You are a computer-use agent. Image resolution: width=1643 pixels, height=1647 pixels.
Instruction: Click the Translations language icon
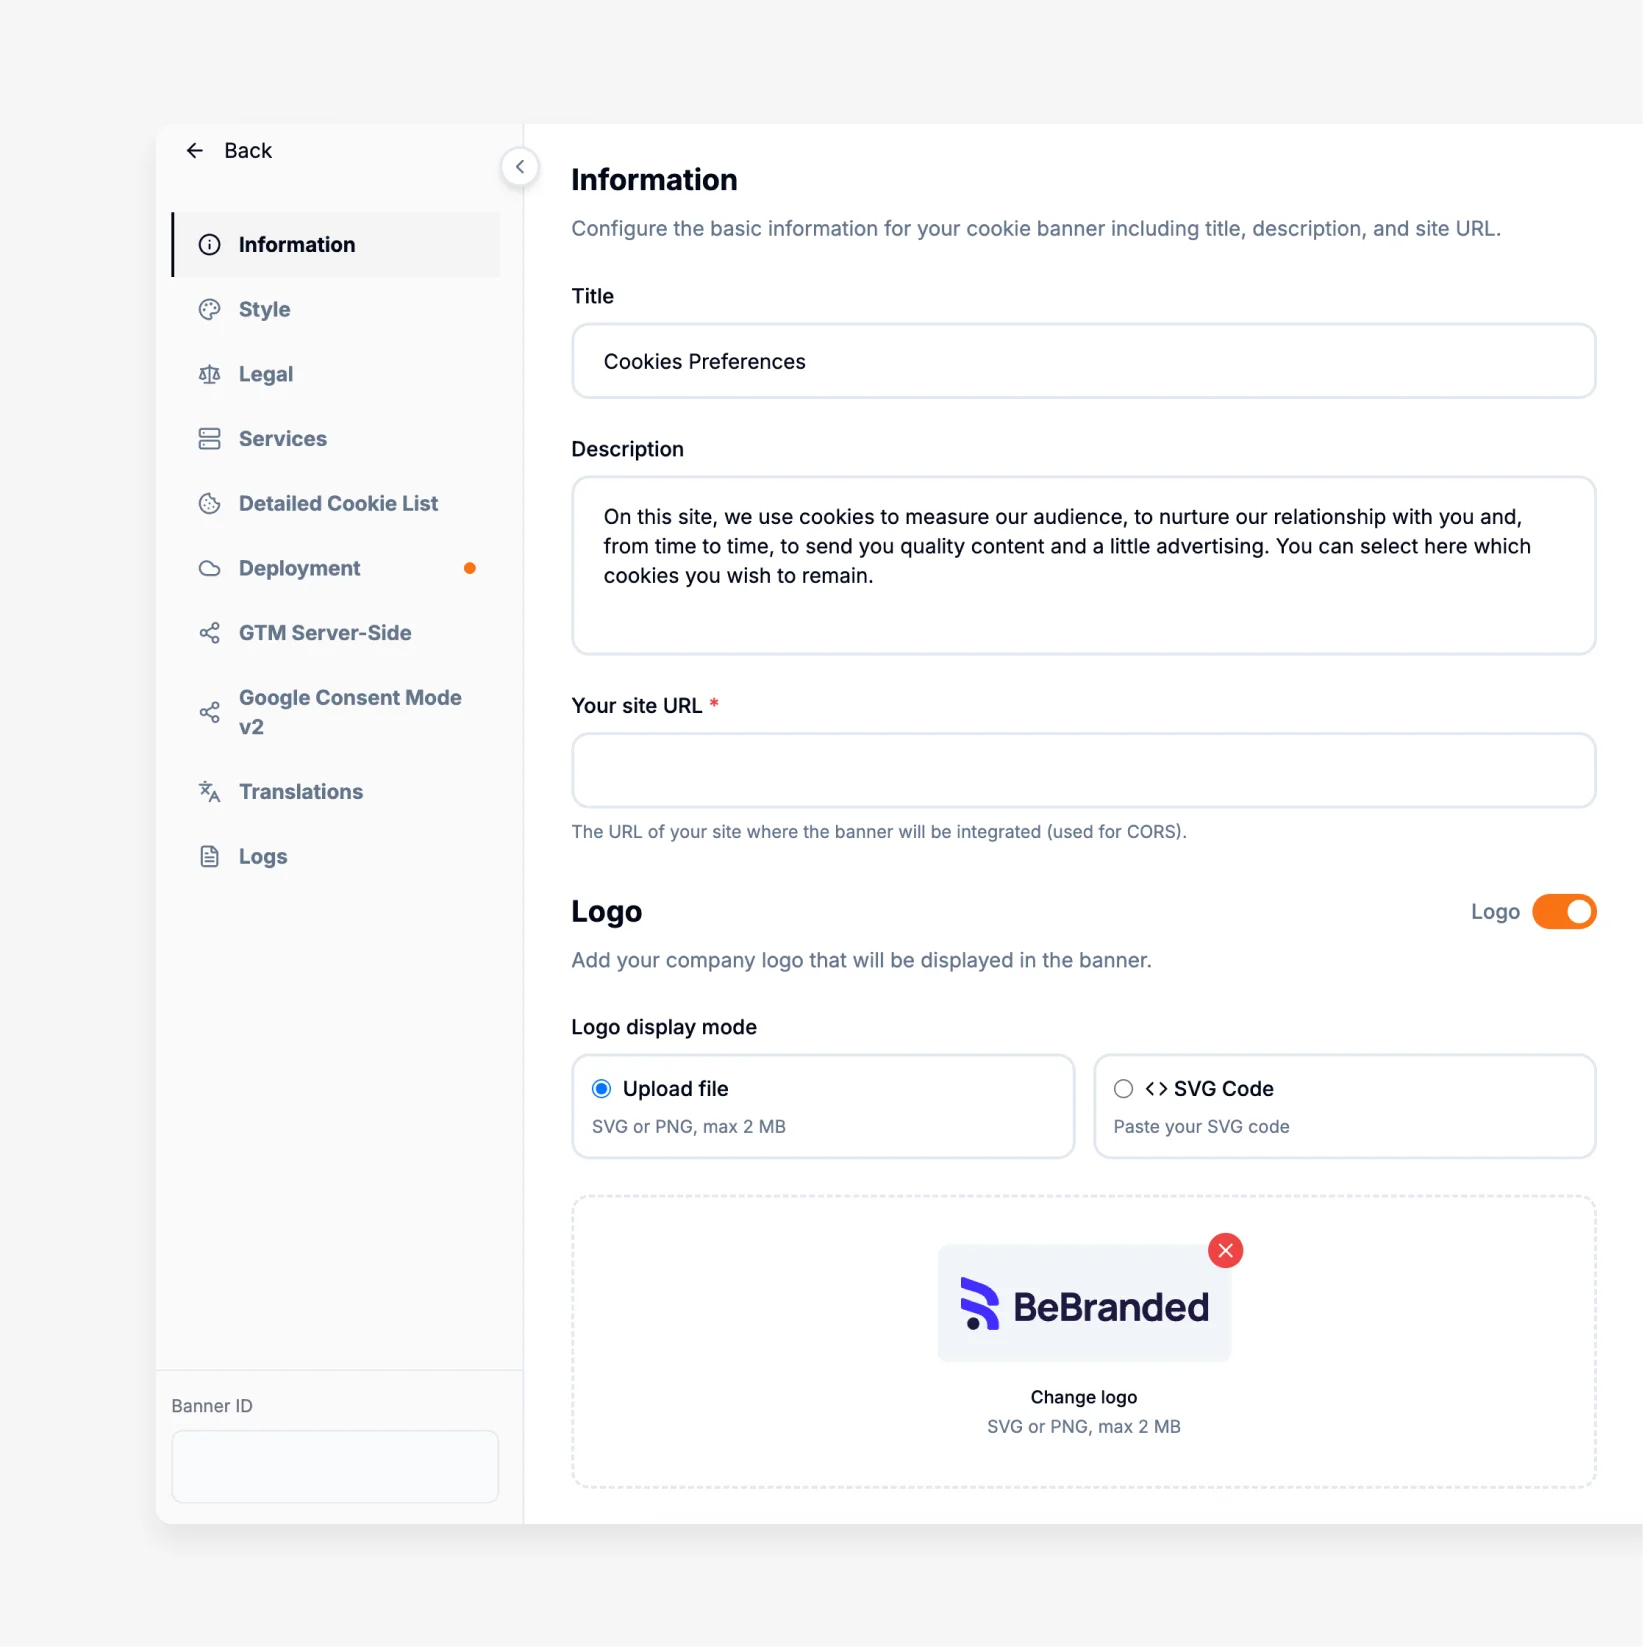[x=209, y=792]
